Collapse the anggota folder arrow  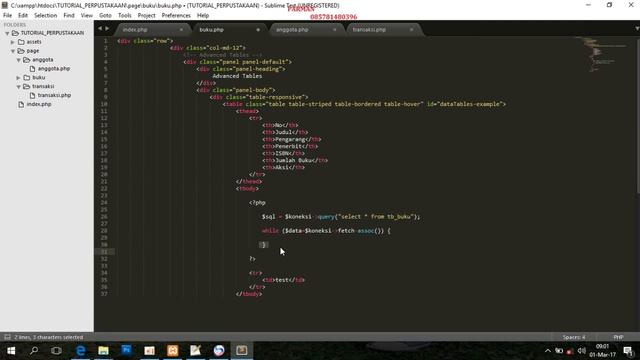click(18, 60)
